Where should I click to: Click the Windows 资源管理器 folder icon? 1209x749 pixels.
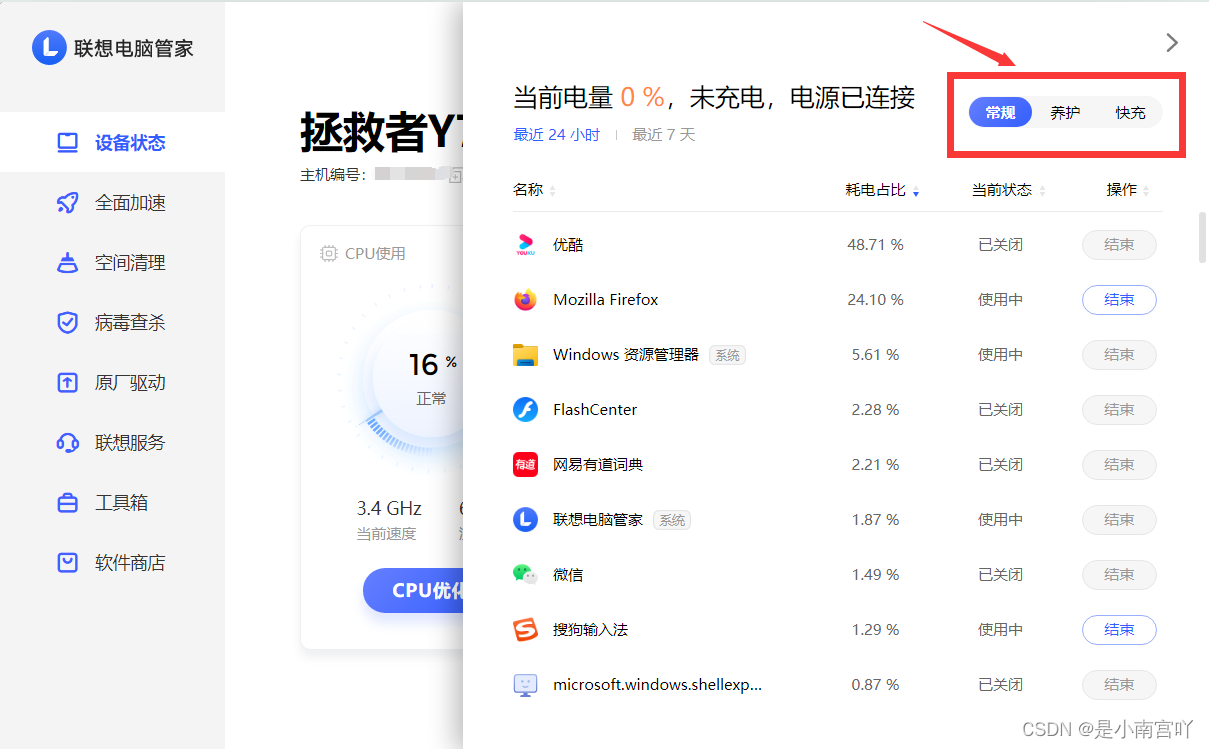coord(525,355)
